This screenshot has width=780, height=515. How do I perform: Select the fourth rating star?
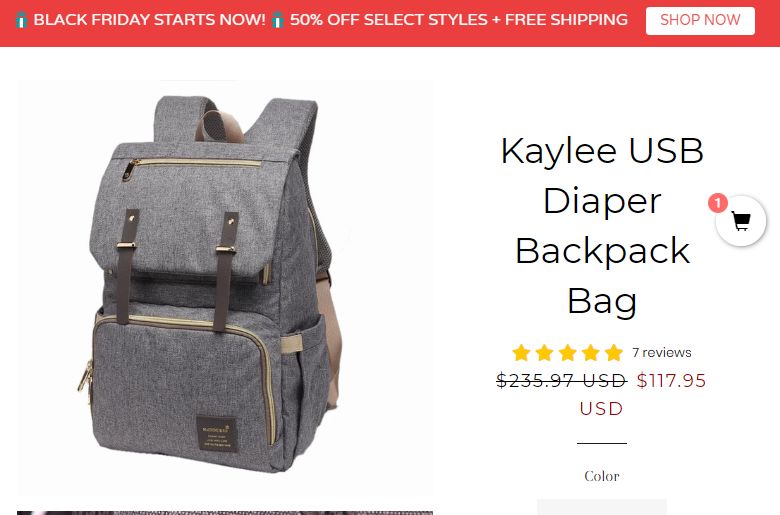(590, 353)
